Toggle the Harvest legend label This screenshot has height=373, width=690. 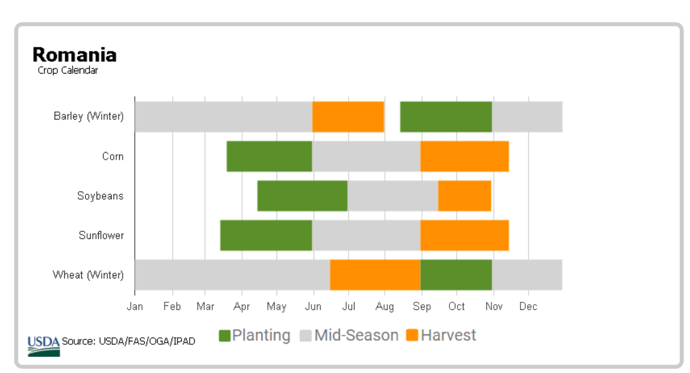point(448,335)
